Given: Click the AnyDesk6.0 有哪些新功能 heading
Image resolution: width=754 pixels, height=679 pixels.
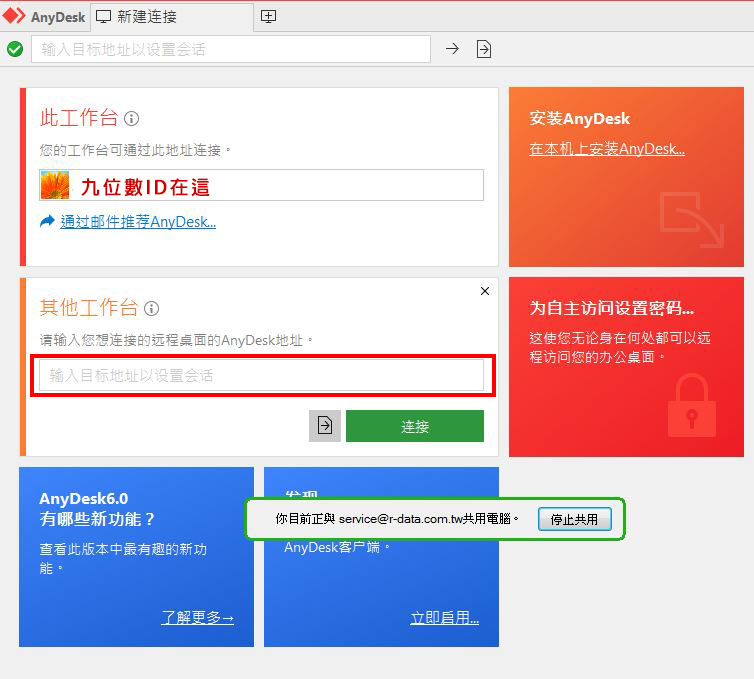Looking at the screenshot, I should tap(97, 509).
